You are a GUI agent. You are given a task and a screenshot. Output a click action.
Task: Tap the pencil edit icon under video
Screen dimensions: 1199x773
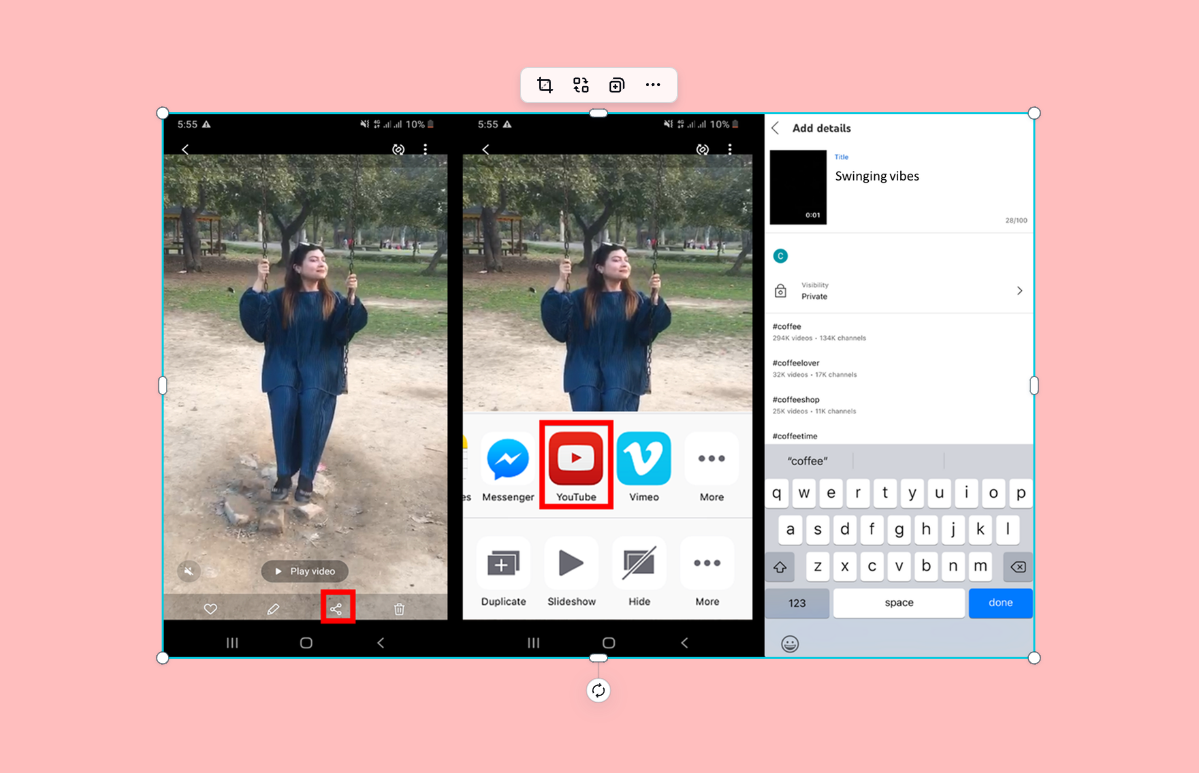[x=273, y=609]
